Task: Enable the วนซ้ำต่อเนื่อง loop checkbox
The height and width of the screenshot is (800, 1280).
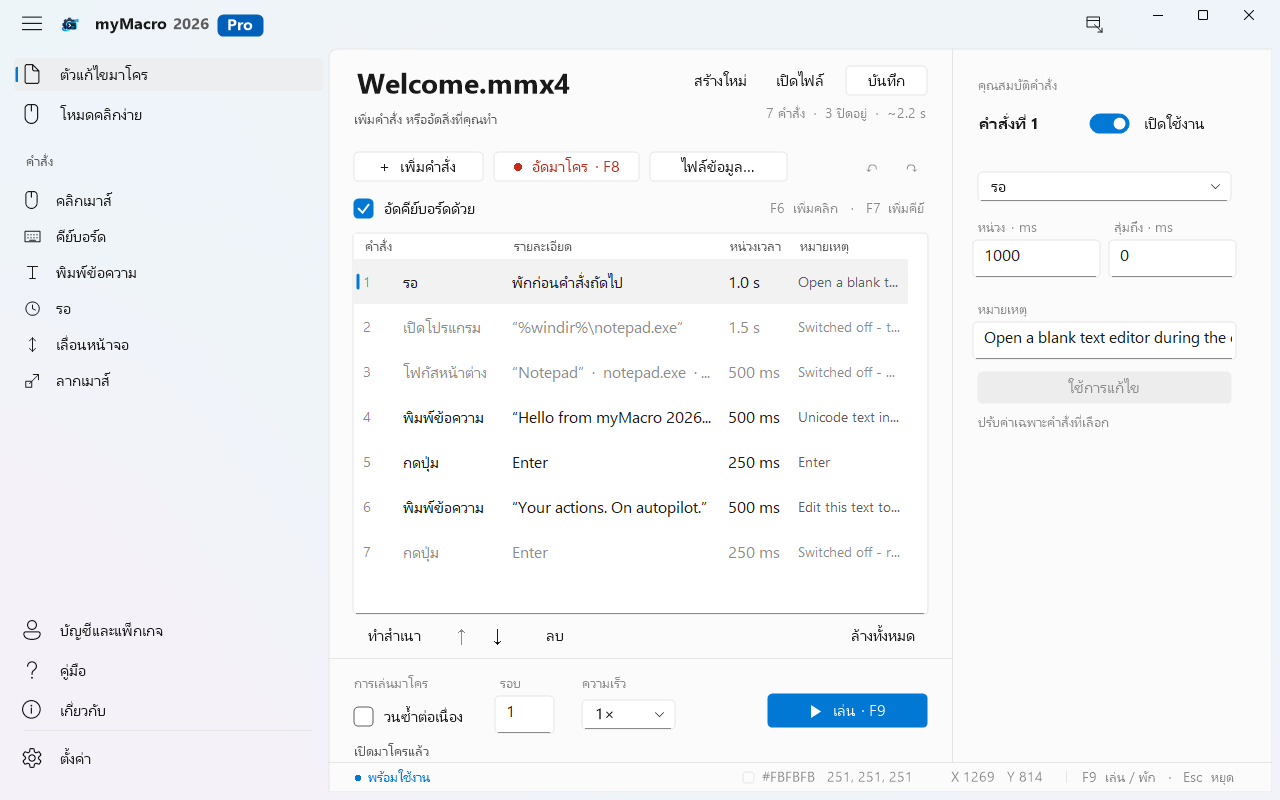Action: point(364,717)
